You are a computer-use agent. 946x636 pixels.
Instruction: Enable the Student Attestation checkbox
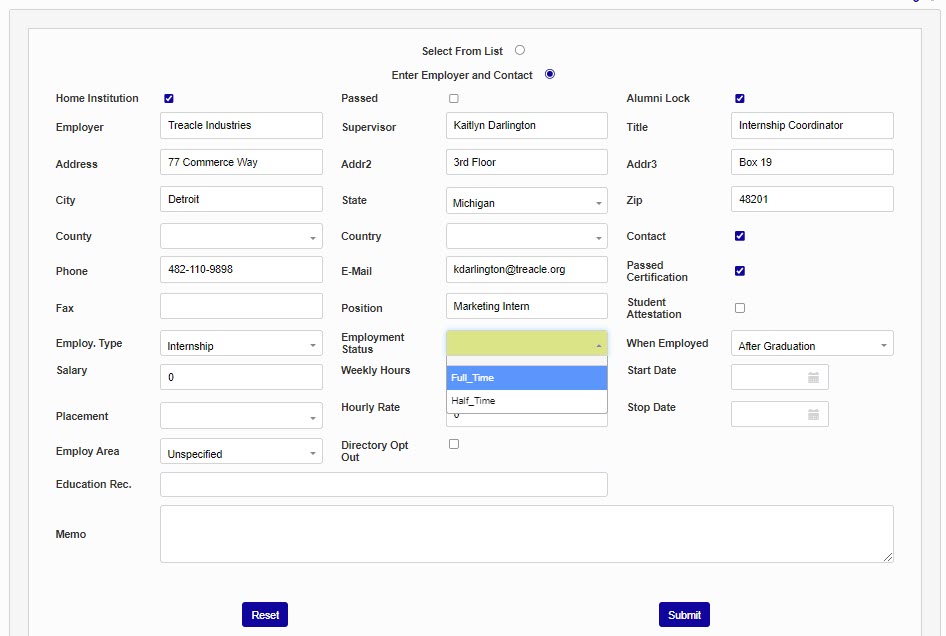740,308
